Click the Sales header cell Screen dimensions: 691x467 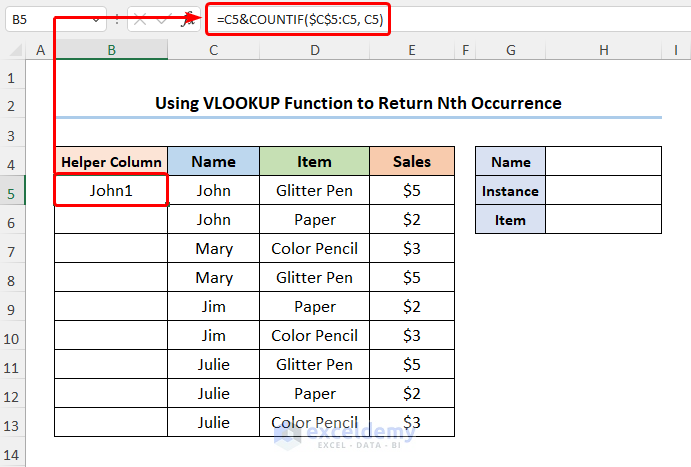tap(412, 162)
